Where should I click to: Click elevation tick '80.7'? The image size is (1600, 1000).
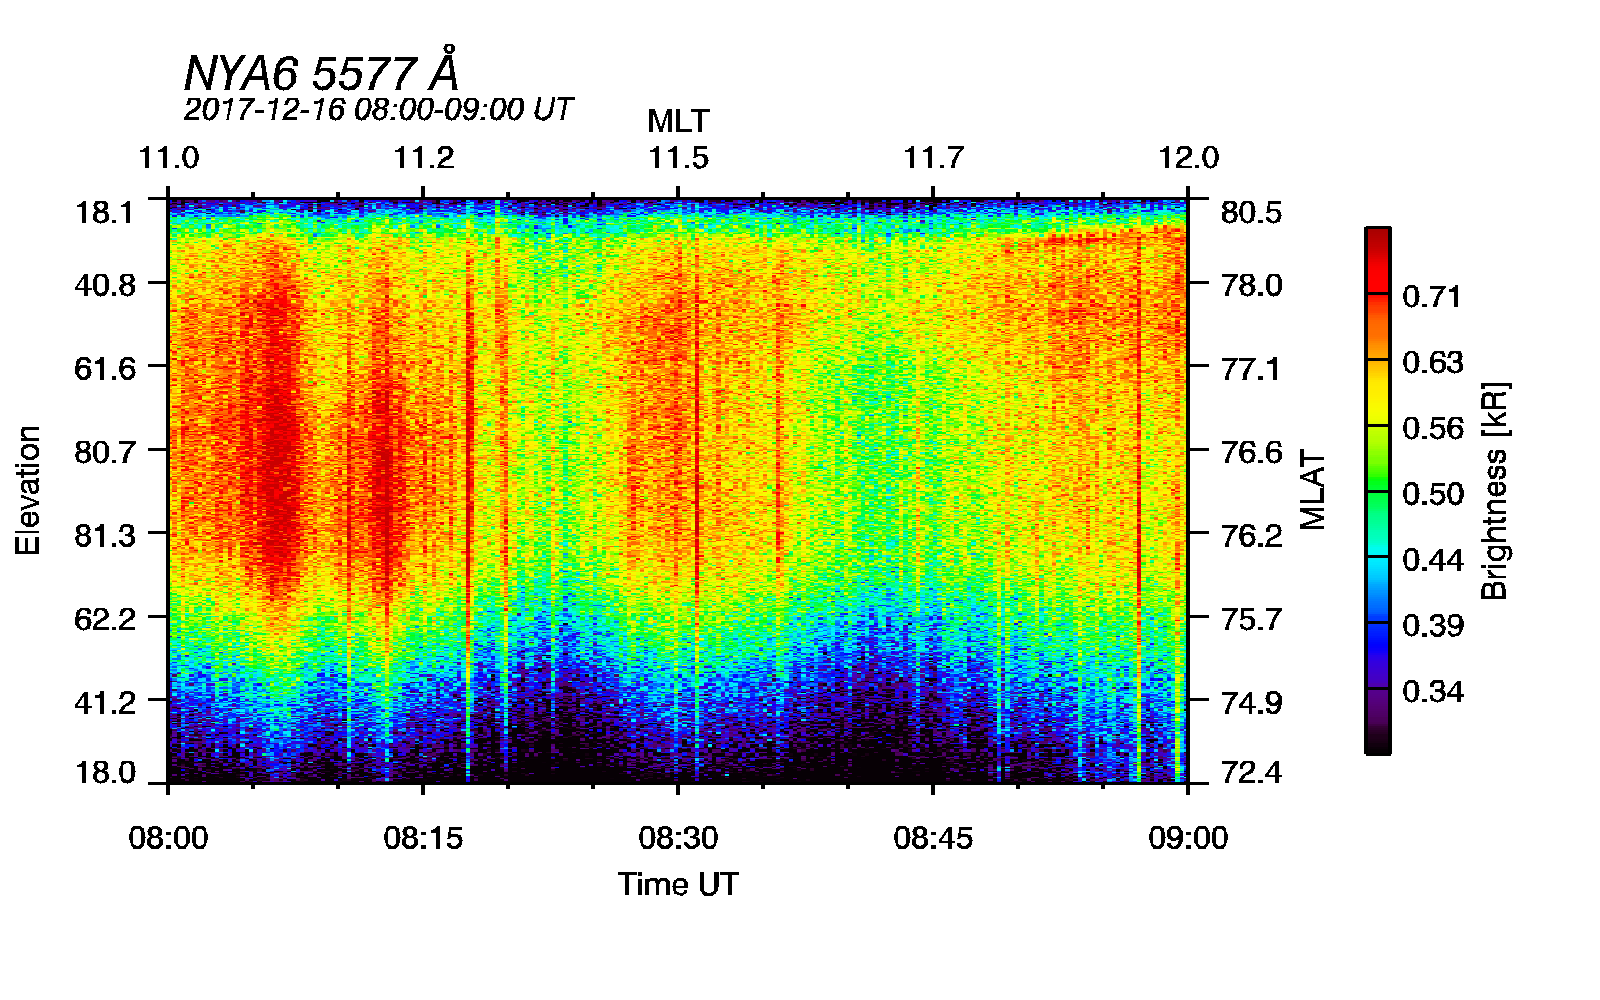[105, 452]
